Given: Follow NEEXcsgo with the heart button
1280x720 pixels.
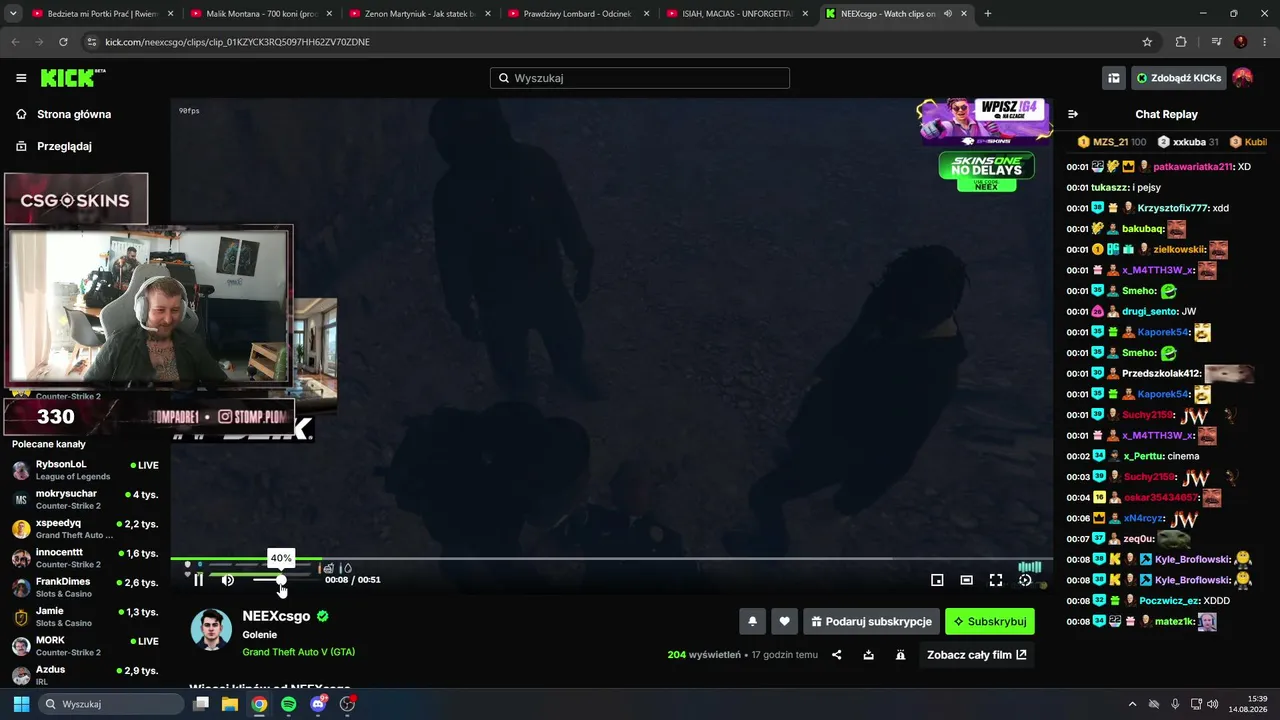Looking at the screenshot, I should coord(784,622).
